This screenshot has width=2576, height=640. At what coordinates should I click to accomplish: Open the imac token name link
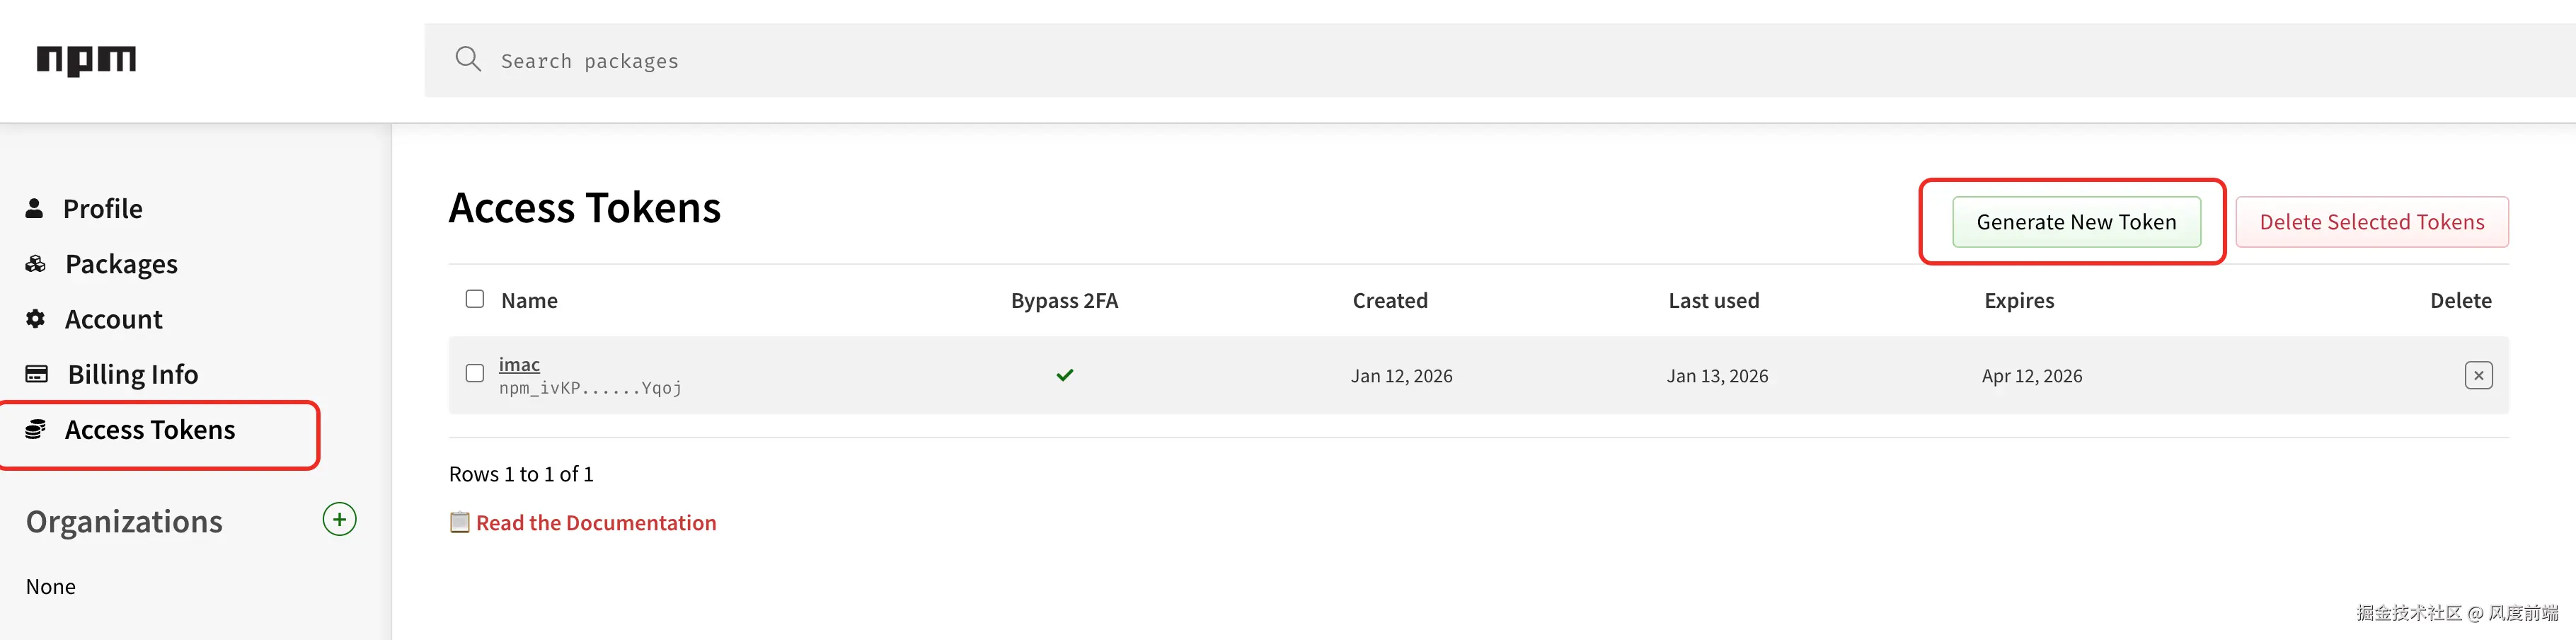tap(519, 364)
